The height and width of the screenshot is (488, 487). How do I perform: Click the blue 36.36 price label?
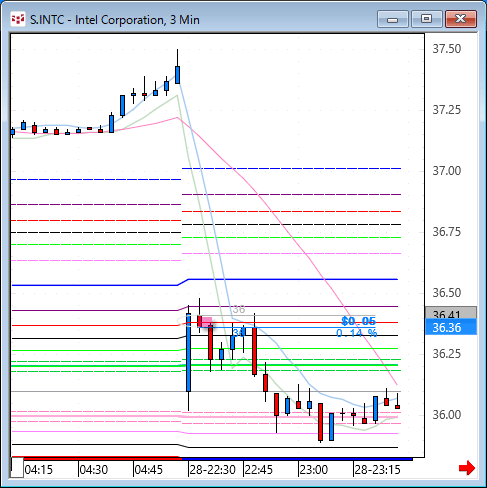(451, 327)
